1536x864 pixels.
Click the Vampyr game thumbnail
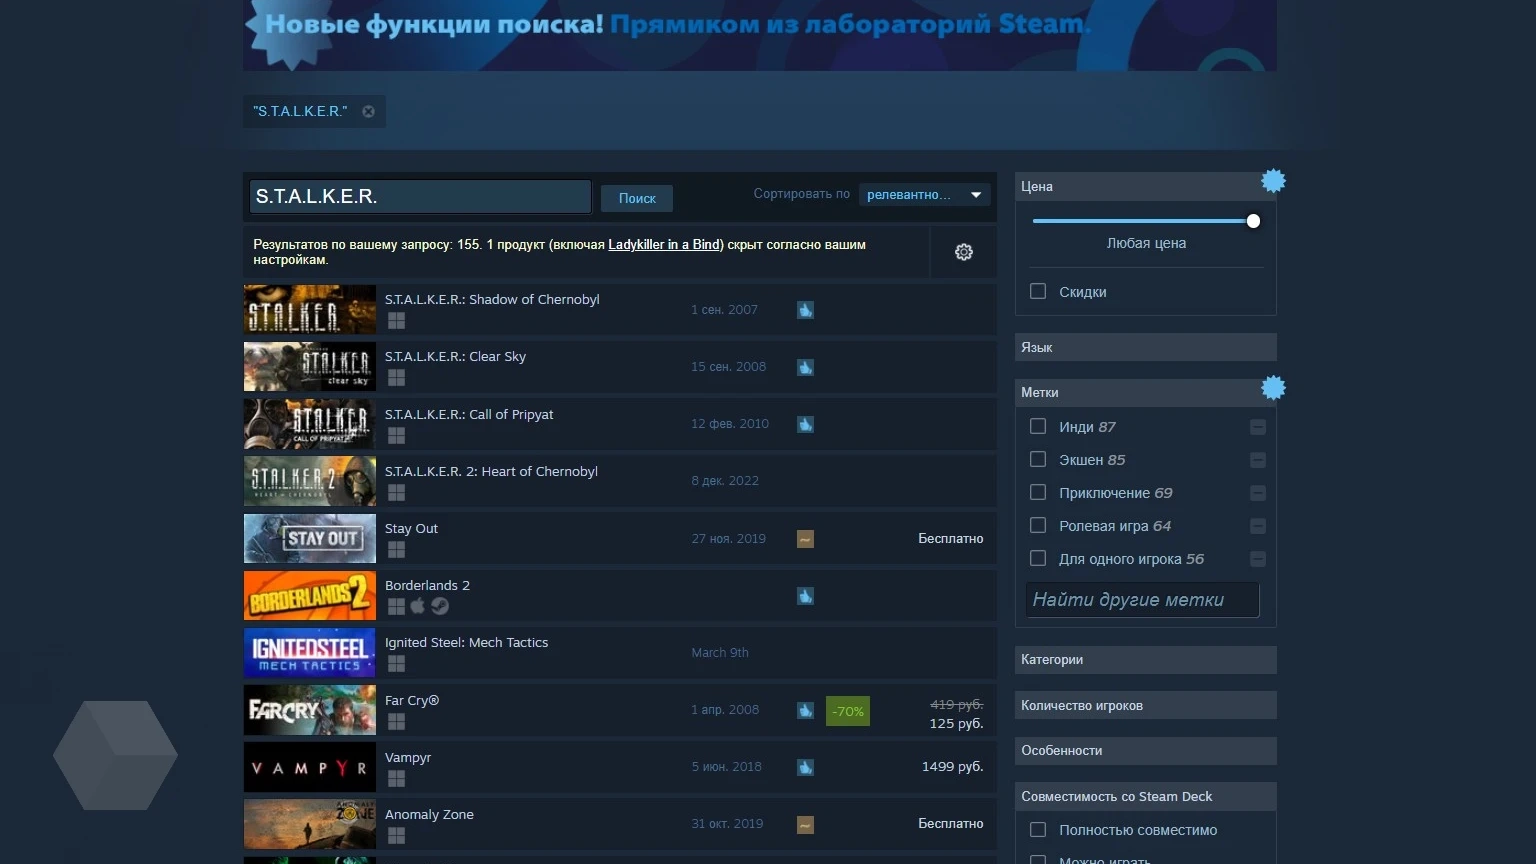[310, 767]
